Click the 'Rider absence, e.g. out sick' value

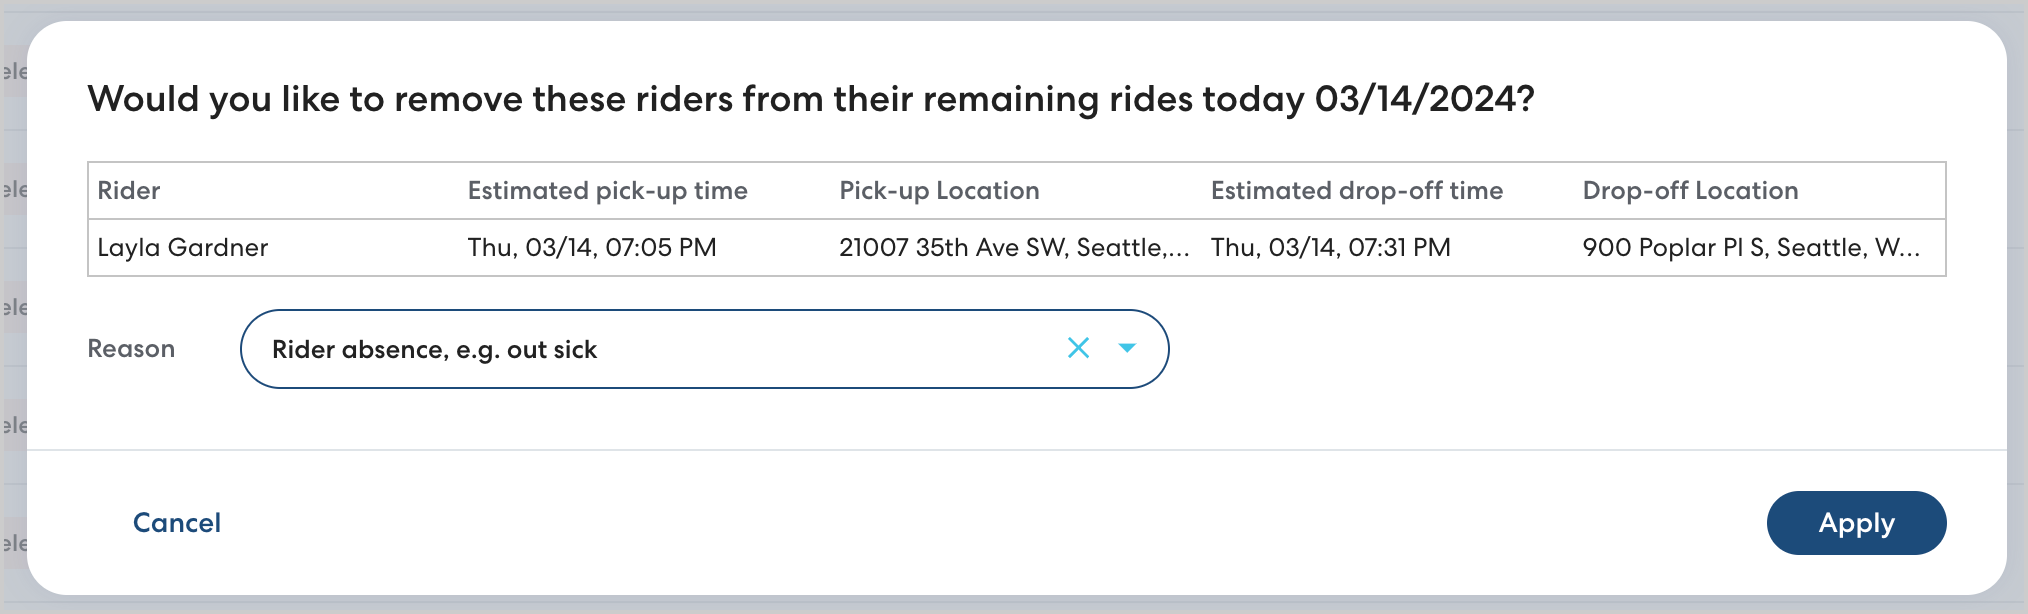pos(434,349)
